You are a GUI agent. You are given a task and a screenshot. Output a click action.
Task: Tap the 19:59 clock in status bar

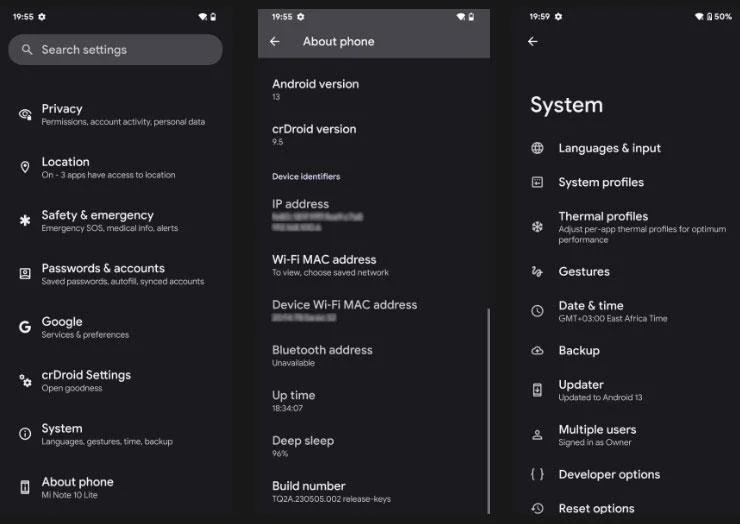pos(539,17)
